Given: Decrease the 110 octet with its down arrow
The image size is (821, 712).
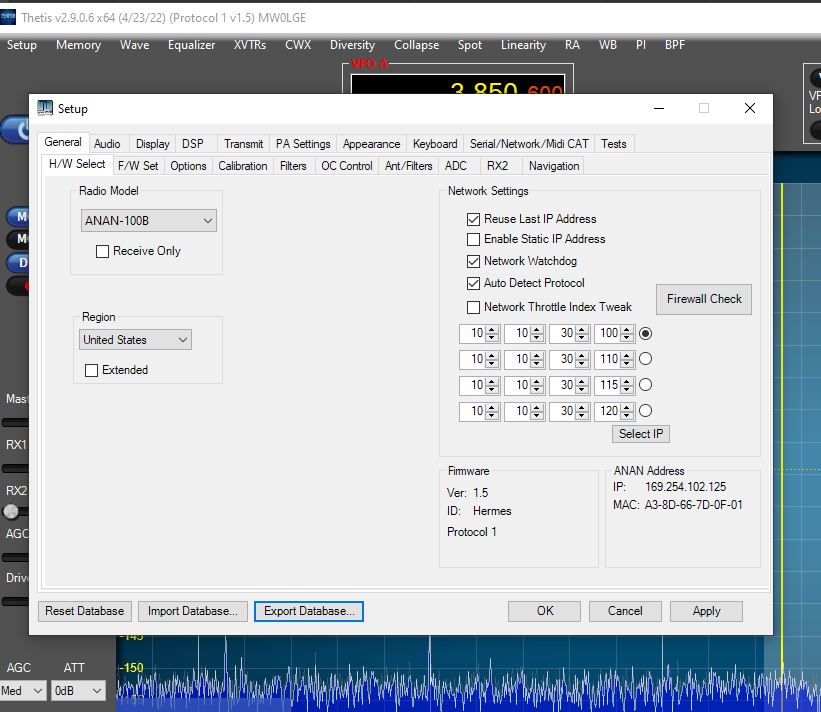Looking at the screenshot, I should [x=627, y=363].
